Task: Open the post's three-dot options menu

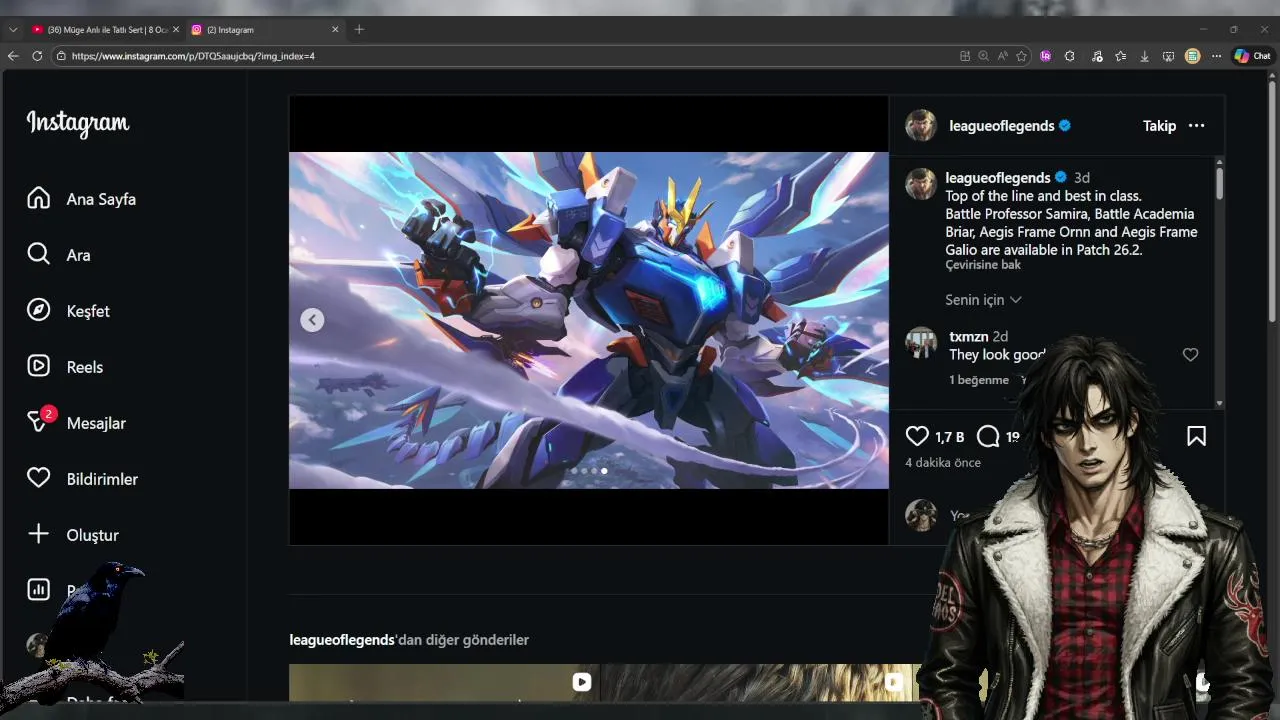Action: [1196, 126]
